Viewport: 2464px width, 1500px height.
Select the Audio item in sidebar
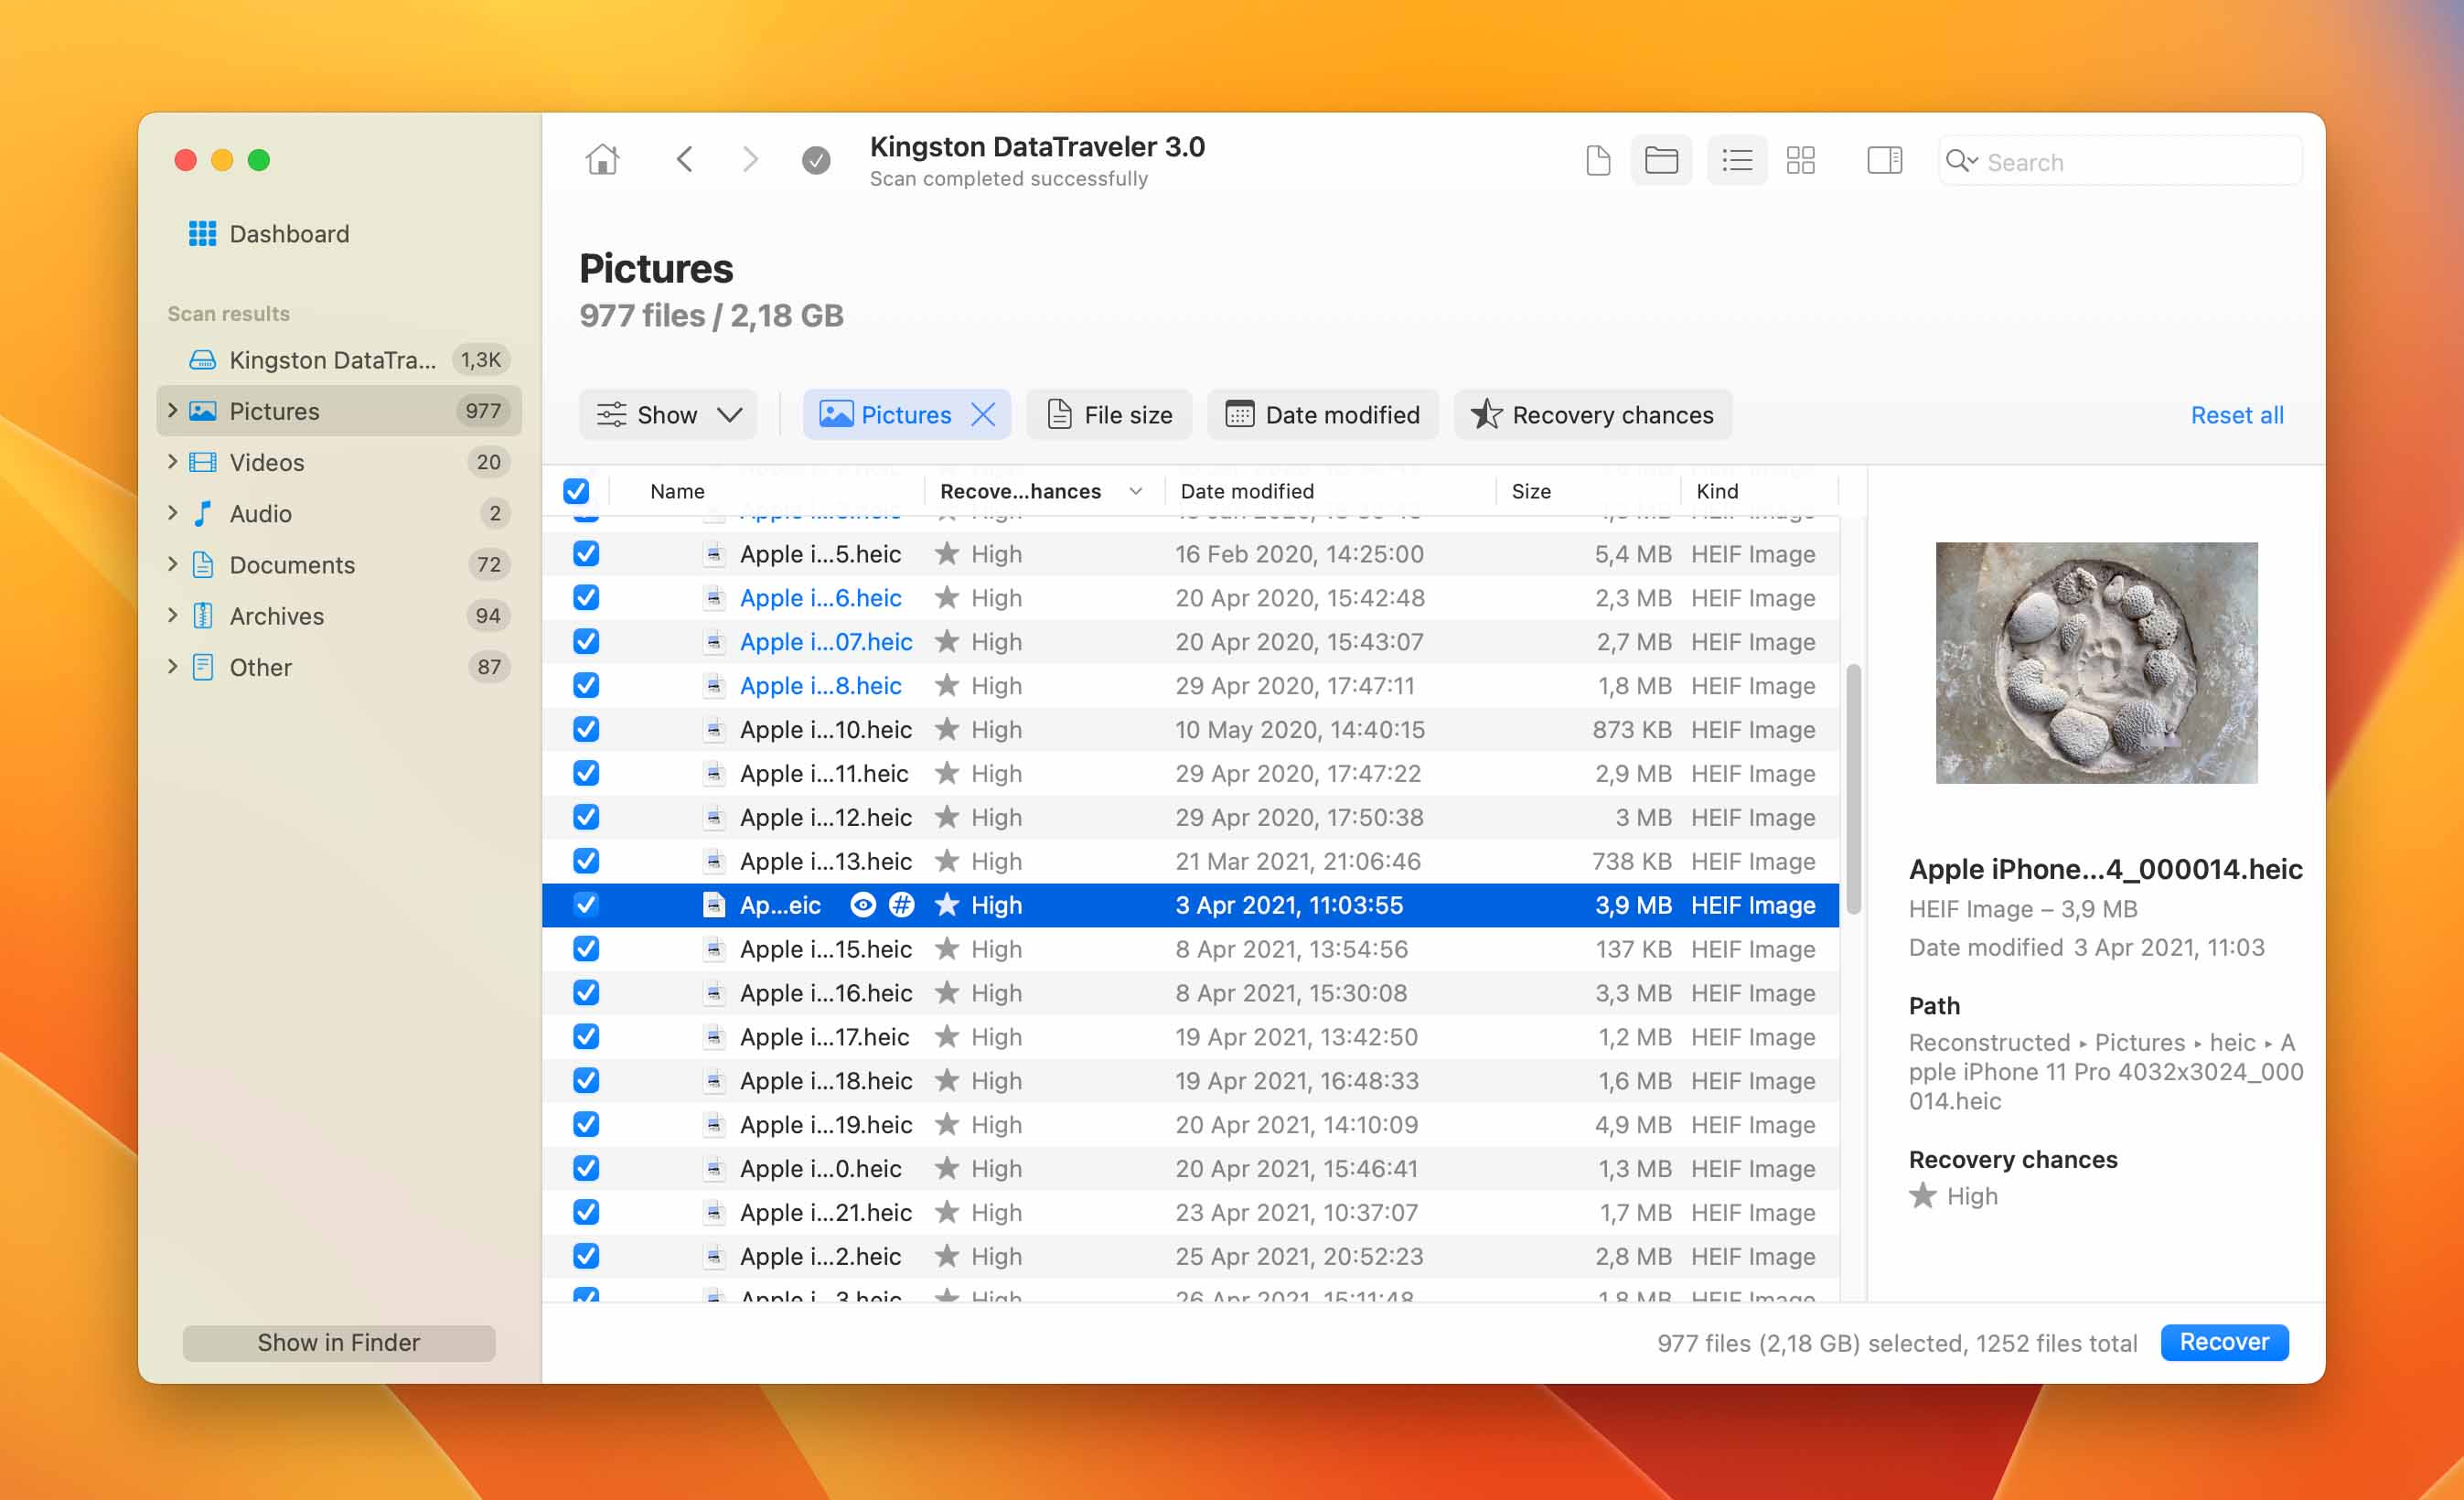coord(261,512)
